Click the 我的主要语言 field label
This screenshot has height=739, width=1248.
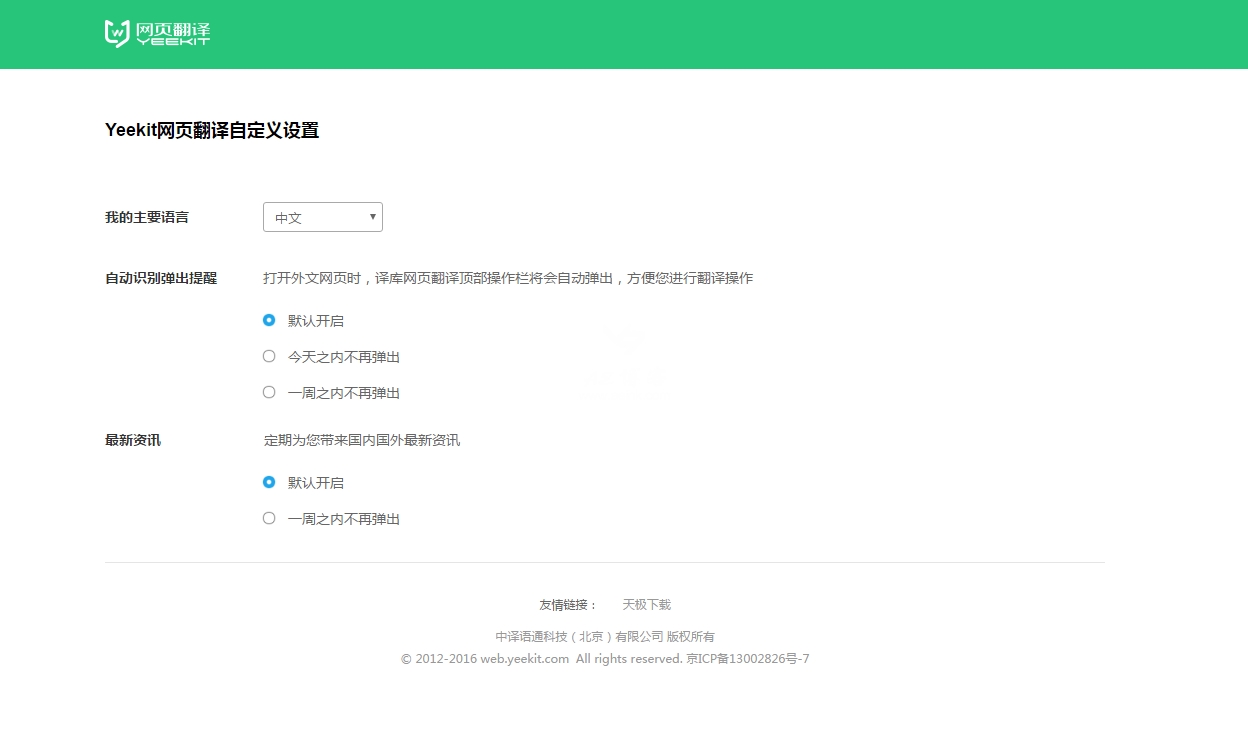(x=147, y=217)
